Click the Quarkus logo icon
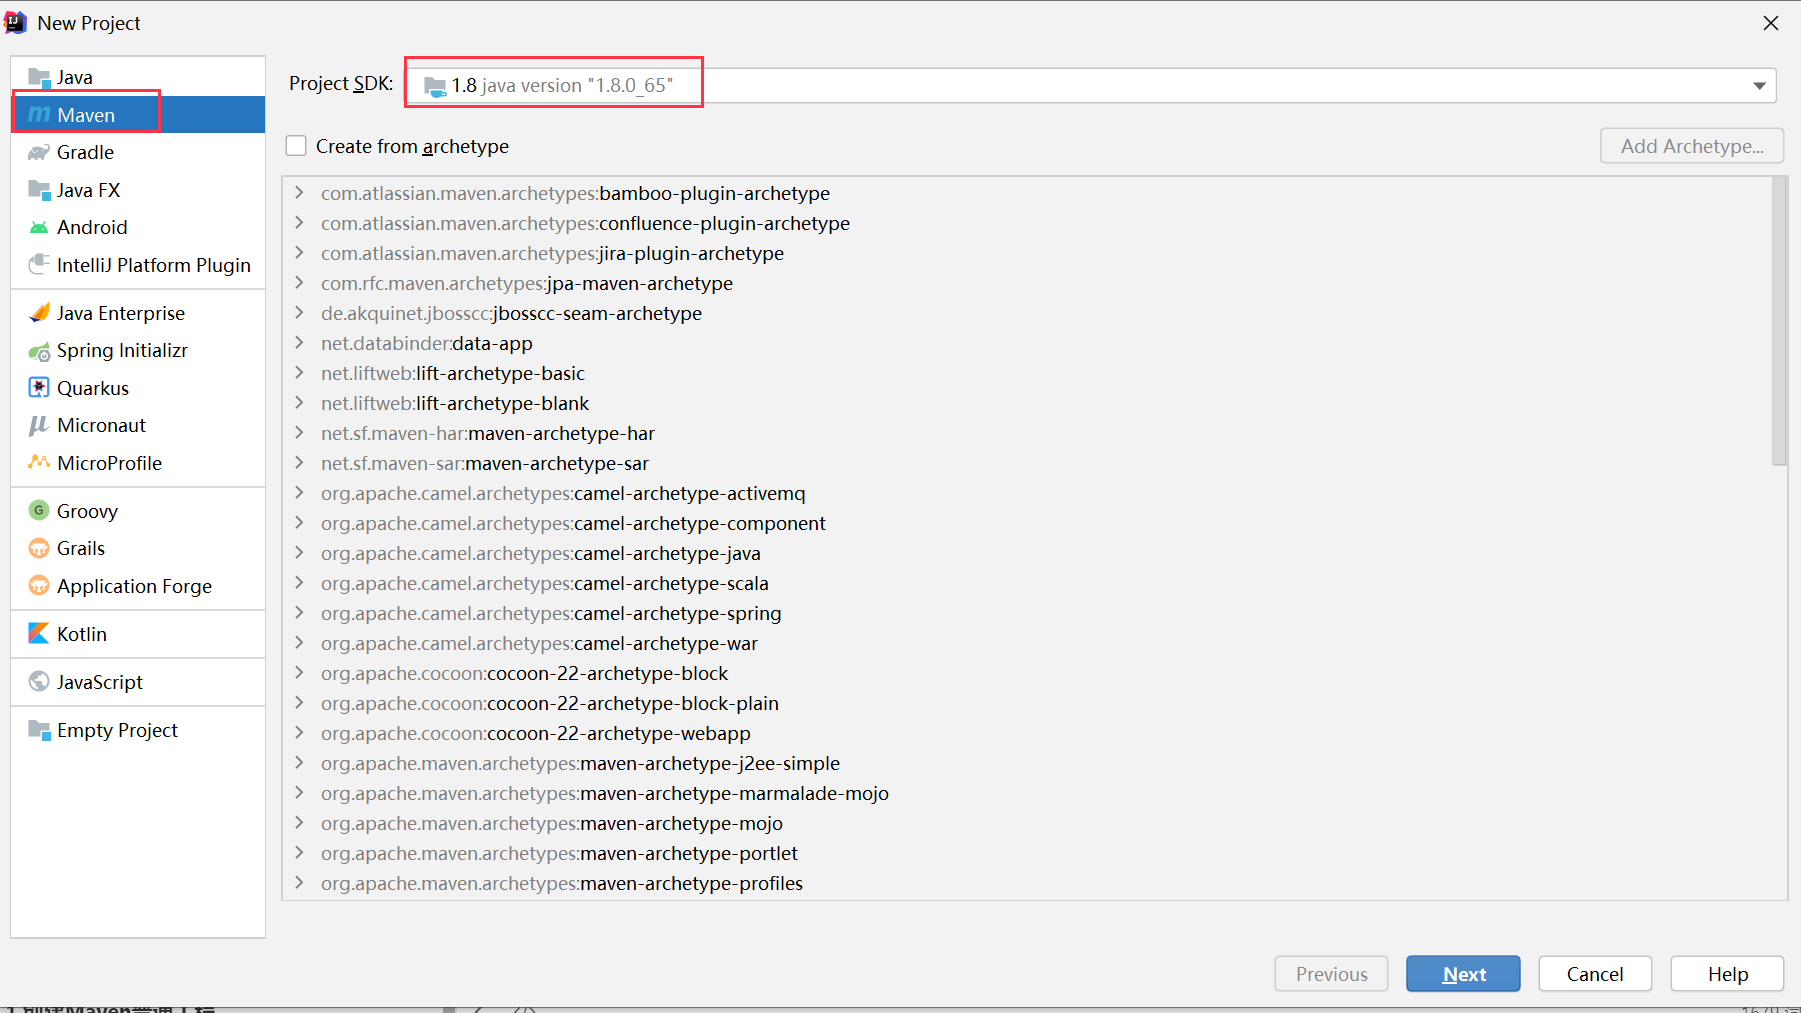Screen dimensions: 1801x1013 [x=39, y=388]
